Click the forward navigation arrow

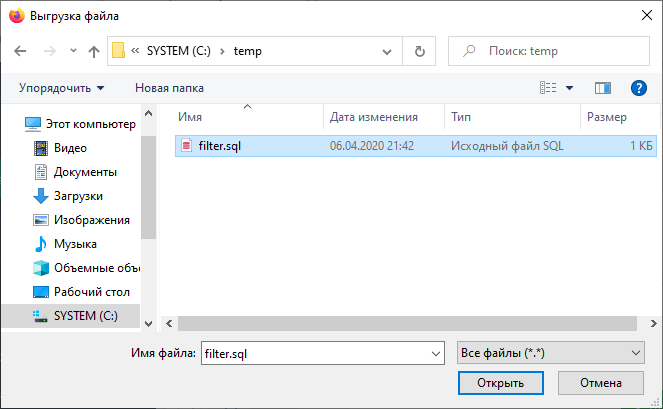point(49,51)
